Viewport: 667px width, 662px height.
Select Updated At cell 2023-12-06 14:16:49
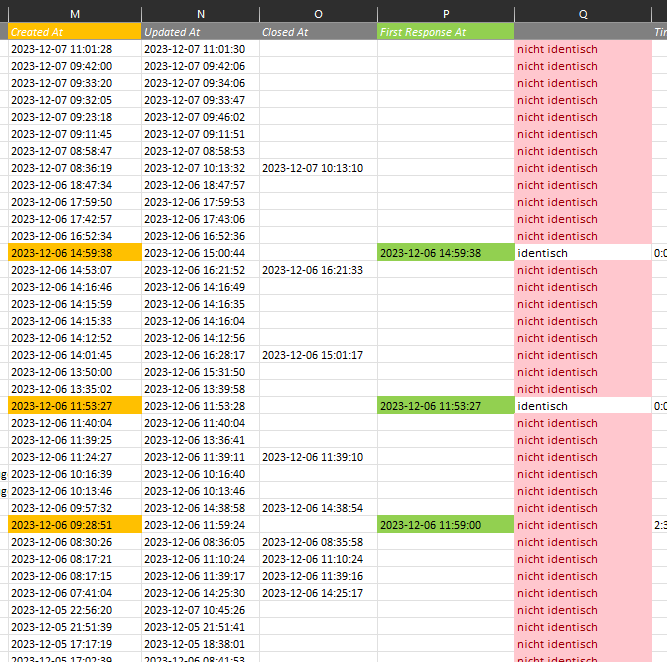(200, 287)
